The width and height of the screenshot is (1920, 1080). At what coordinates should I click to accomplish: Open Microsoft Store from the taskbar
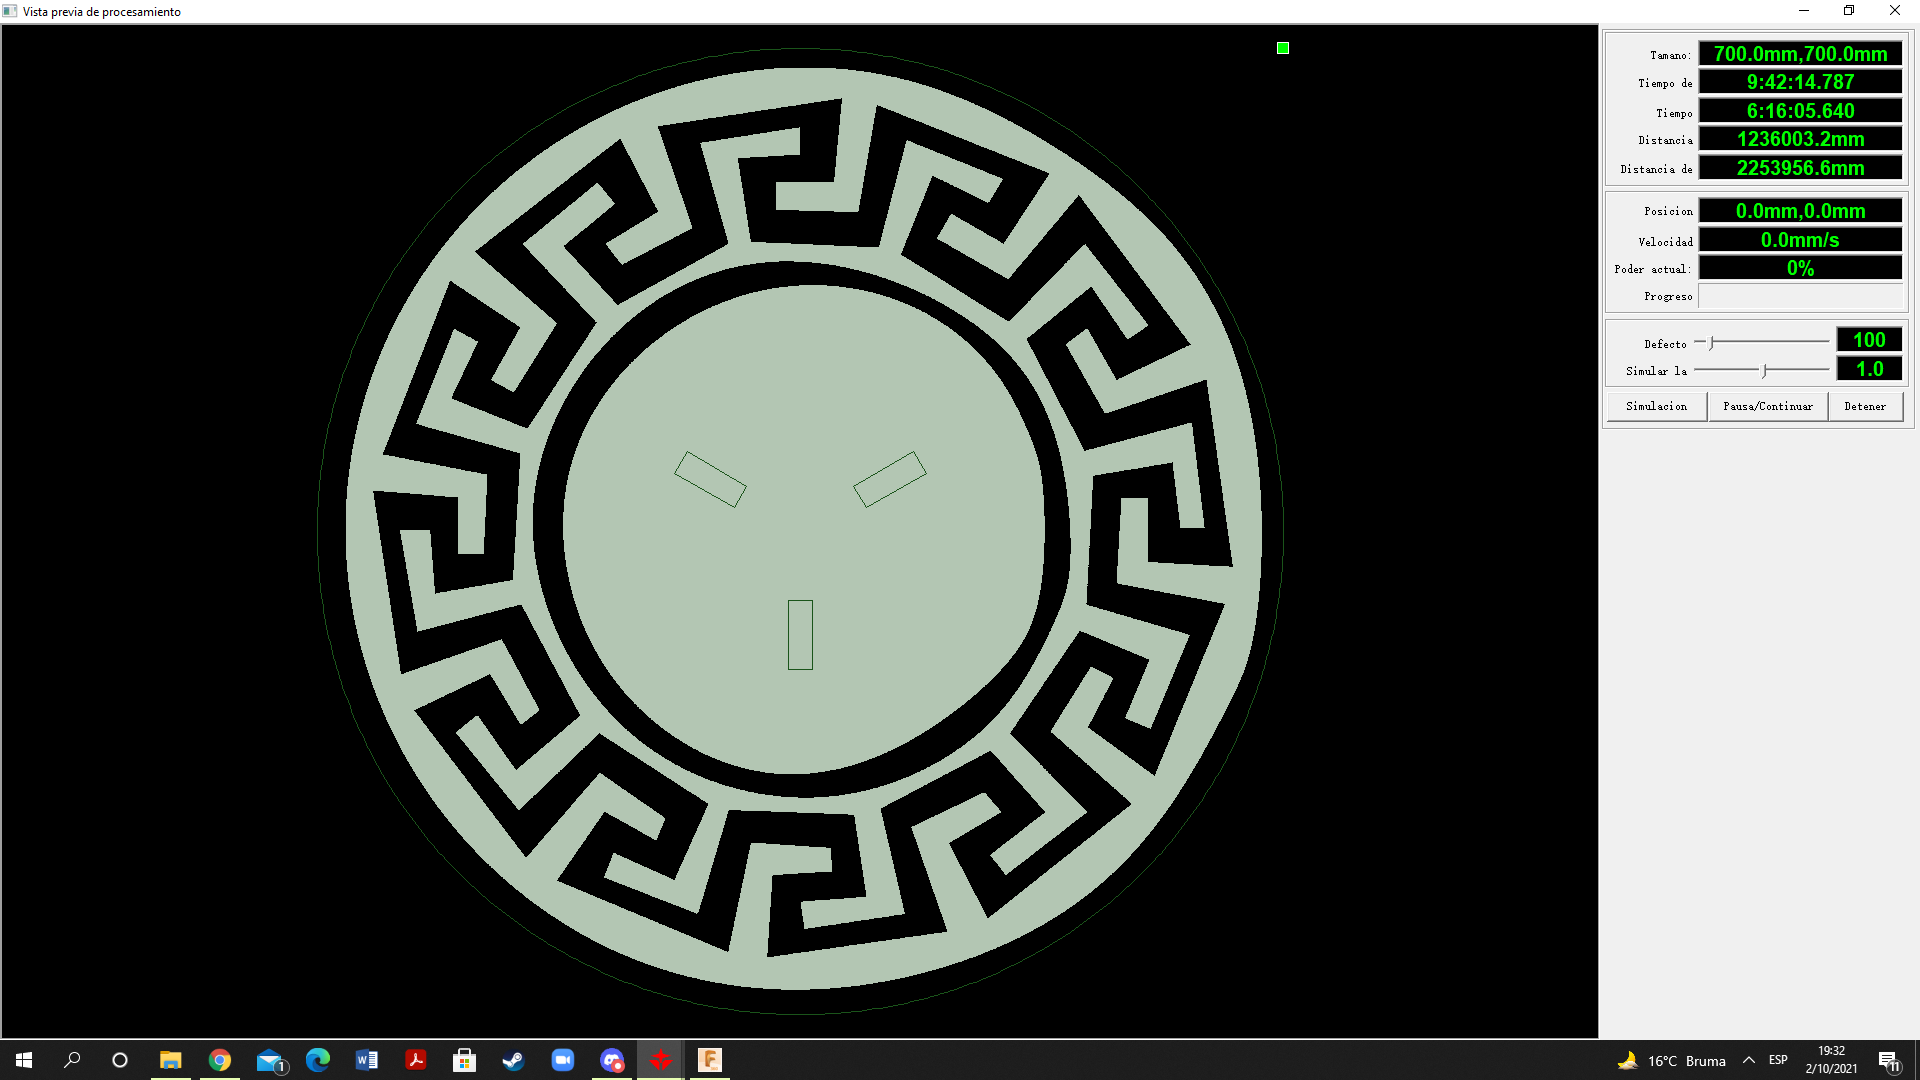[x=464, y=1060]
